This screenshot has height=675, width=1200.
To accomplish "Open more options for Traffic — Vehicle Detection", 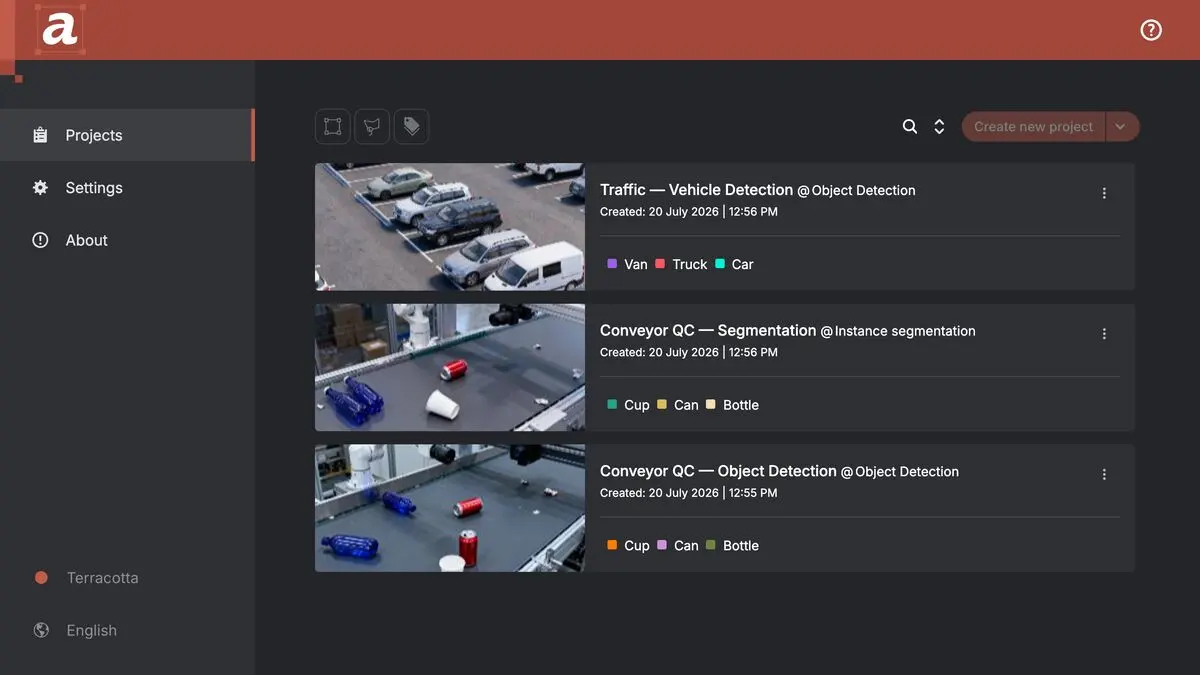I will point(1104,193).
